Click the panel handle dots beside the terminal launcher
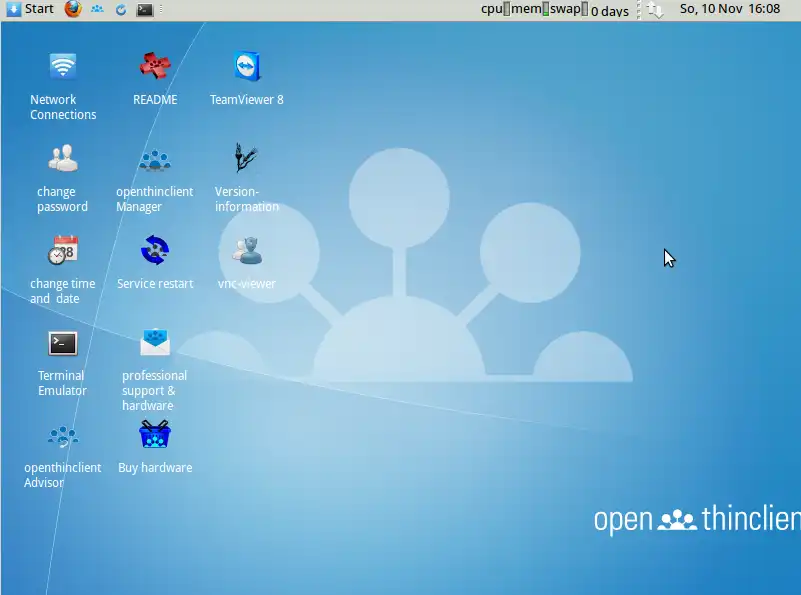Viewport: 801px width, 595px height. pos(161,9)
